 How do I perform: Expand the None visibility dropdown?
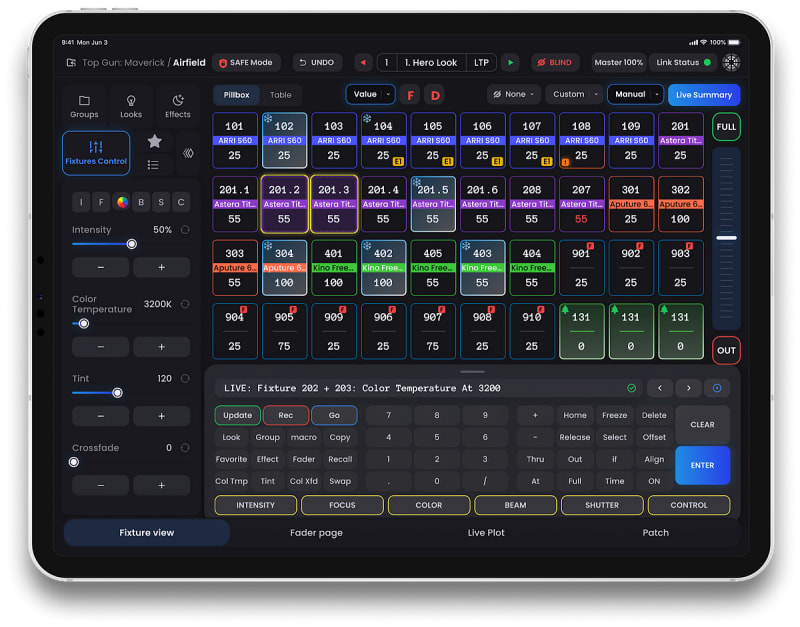coord(514,94)
